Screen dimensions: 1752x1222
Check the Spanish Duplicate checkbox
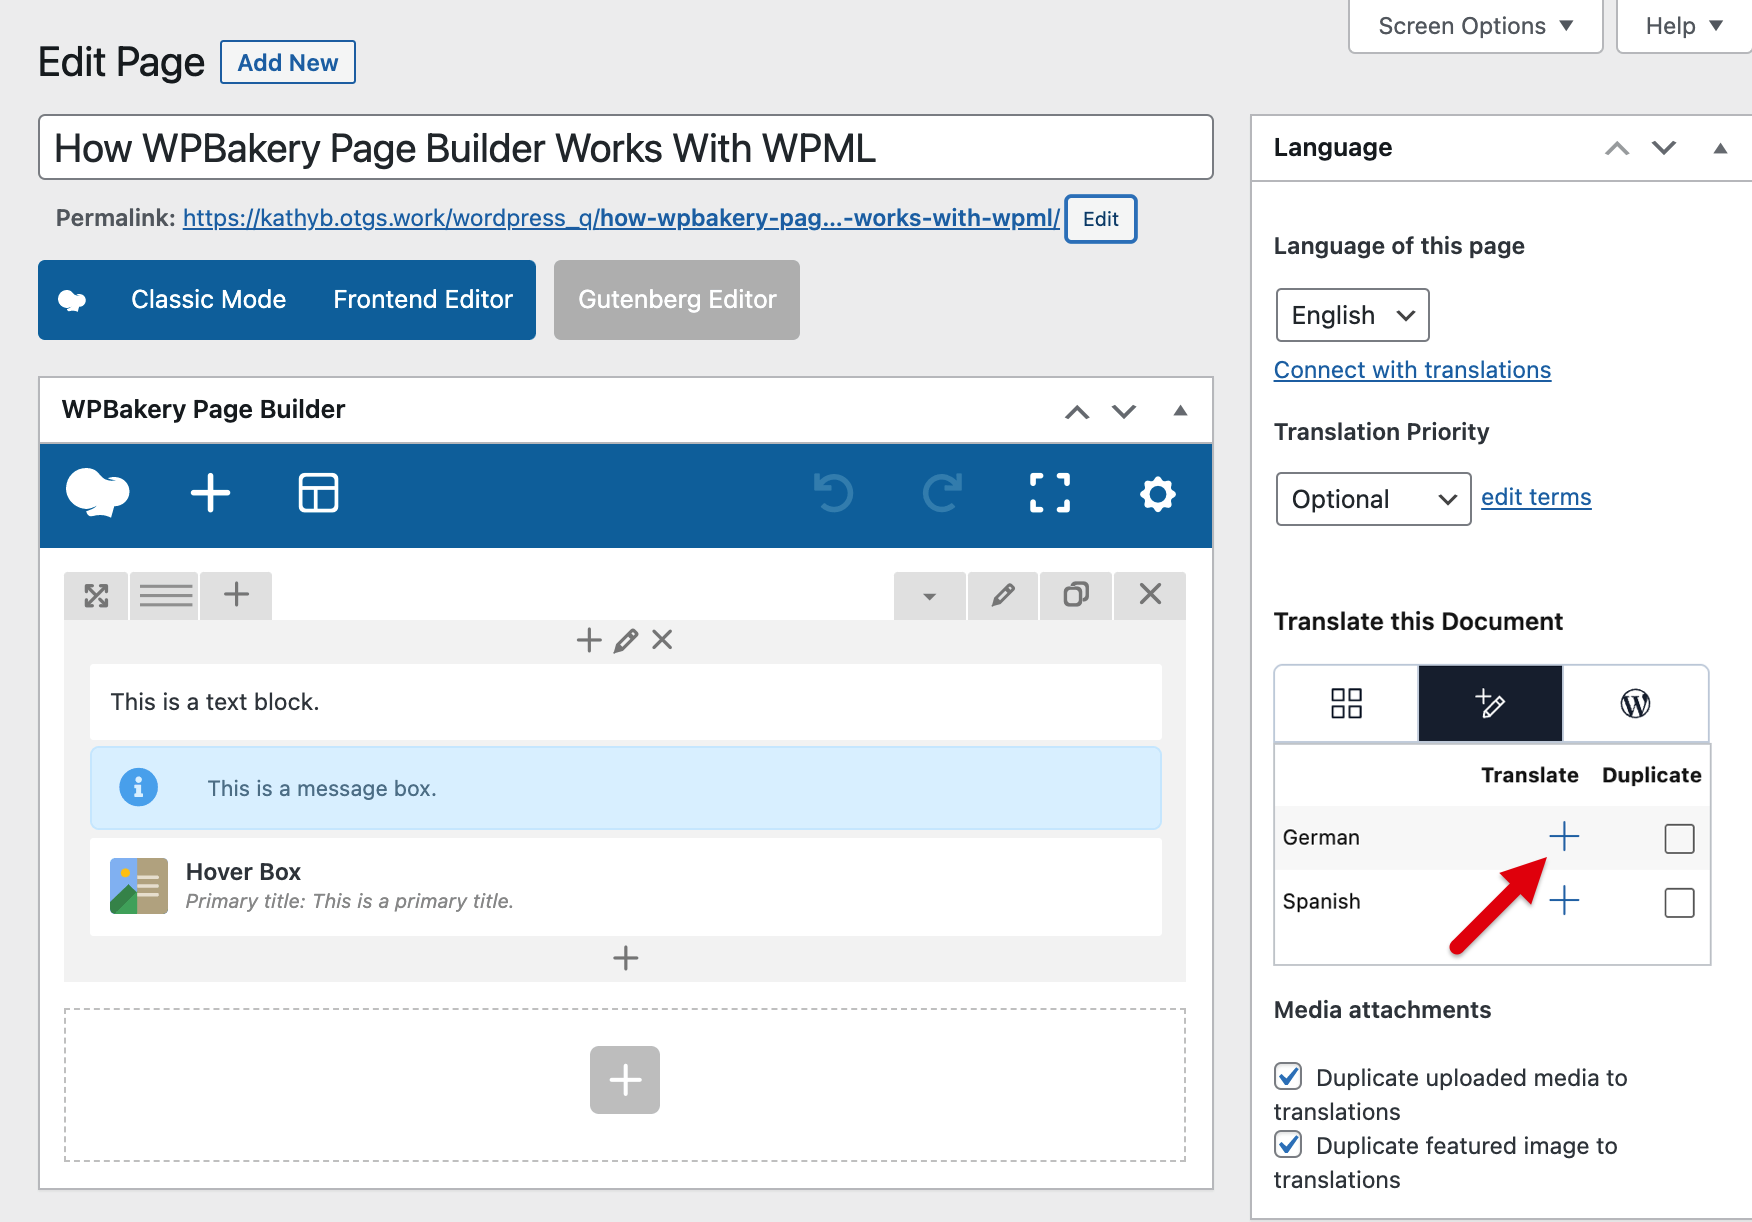click(1680, 902)
